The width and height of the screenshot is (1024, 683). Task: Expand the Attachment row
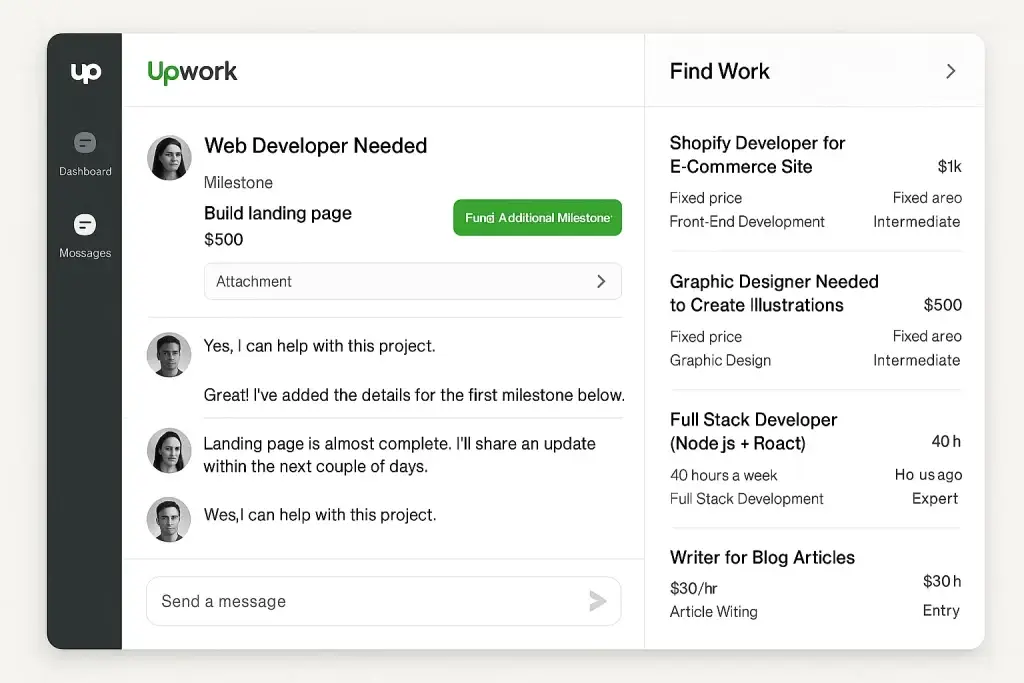coord(413,281)
